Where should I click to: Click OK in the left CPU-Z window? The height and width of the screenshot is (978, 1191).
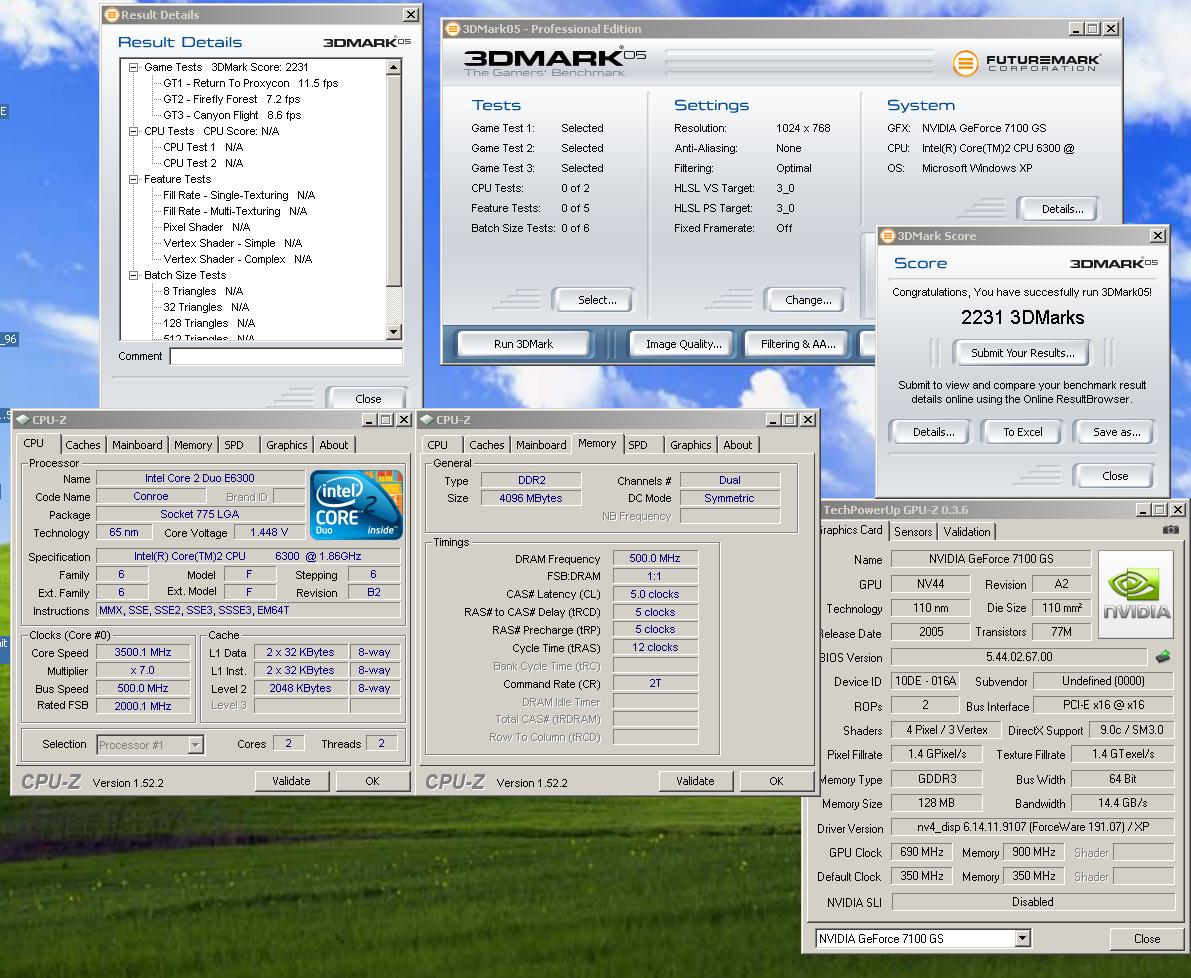(372, 781)
